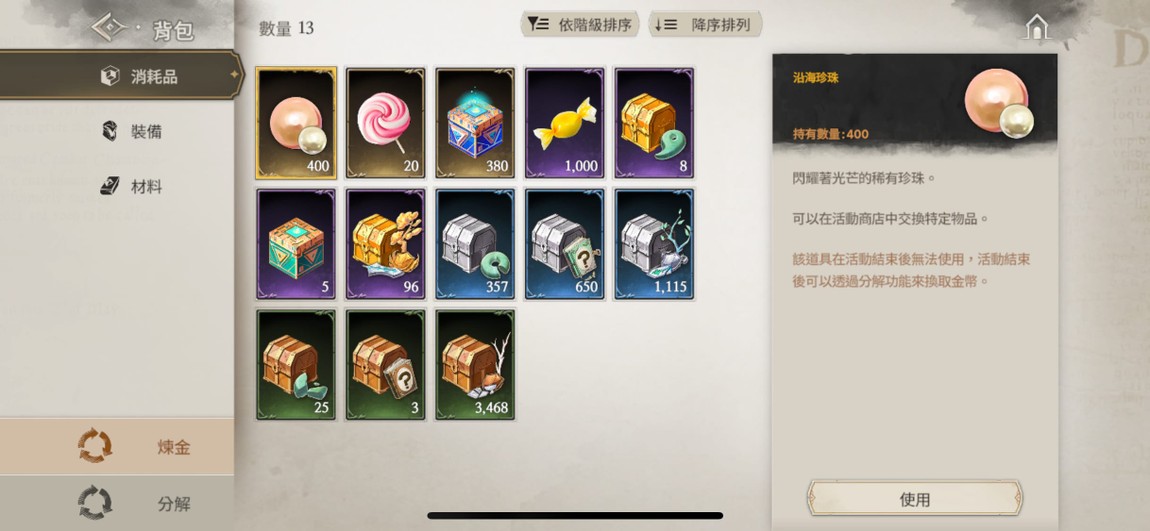Select the silver chest item with 650
Image resolution: width=1150 pixels, height=531 pixels.
(x=565, y=243)
